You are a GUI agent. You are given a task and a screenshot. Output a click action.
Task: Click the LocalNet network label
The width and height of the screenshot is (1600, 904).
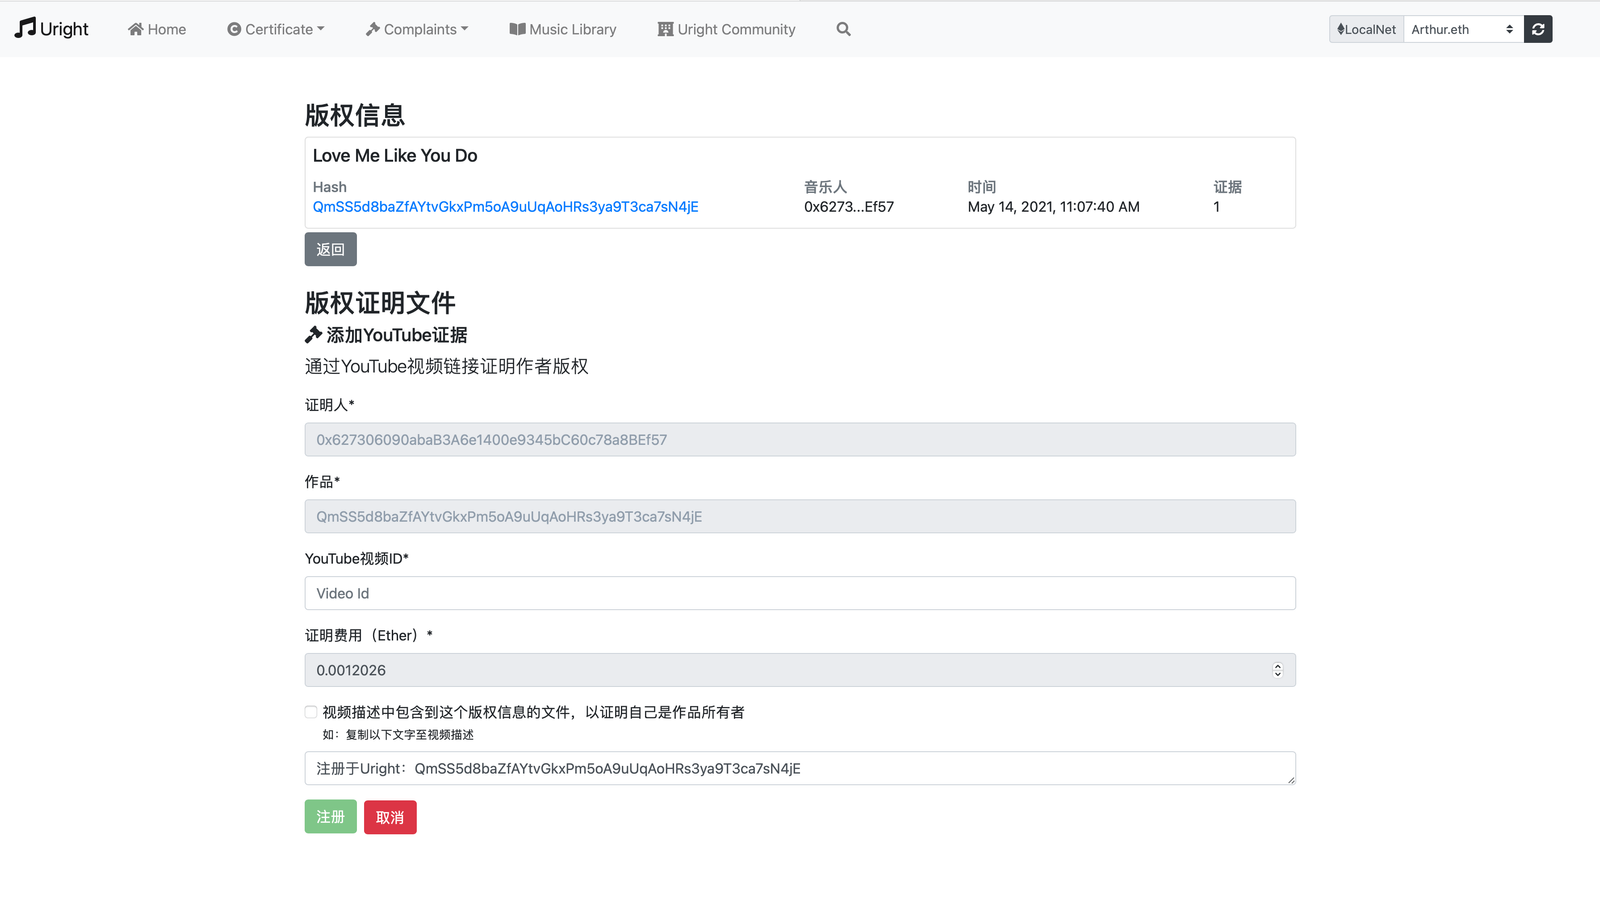[1366, 29]
